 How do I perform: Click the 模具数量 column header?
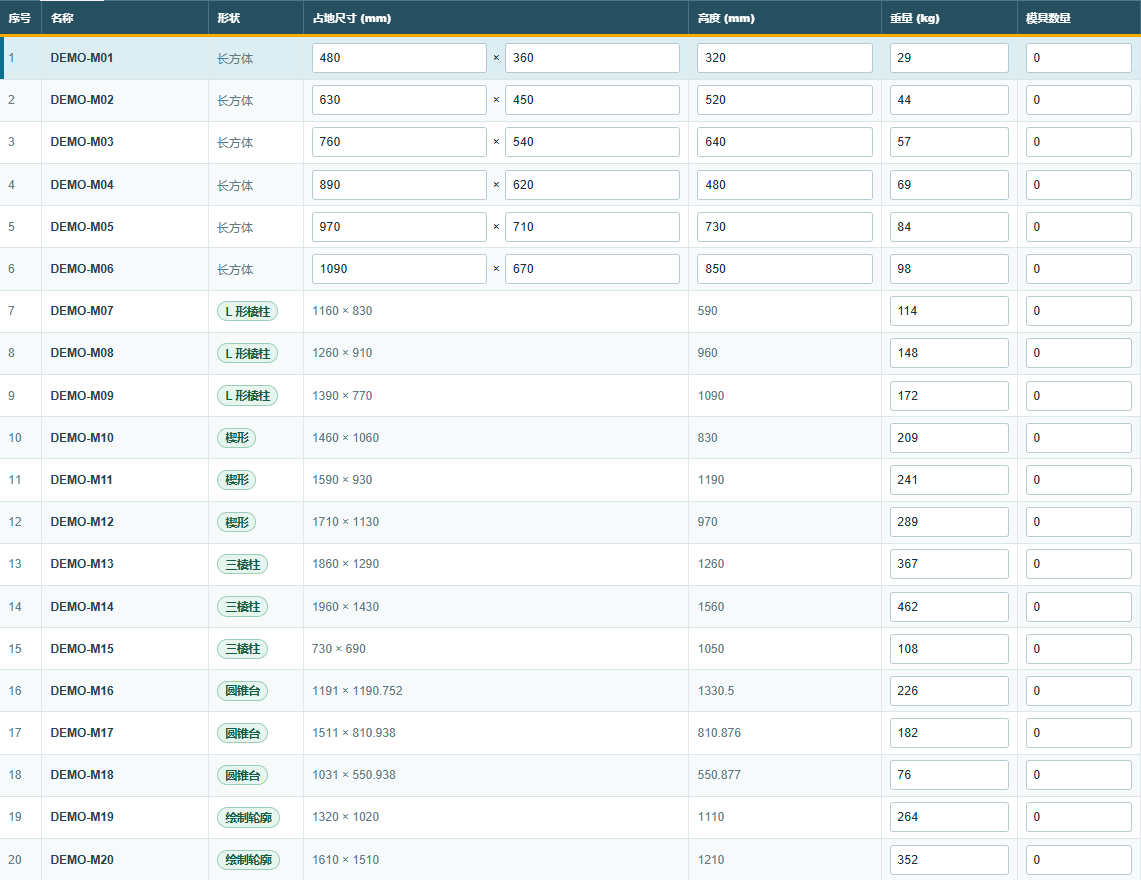point(1049,18)
